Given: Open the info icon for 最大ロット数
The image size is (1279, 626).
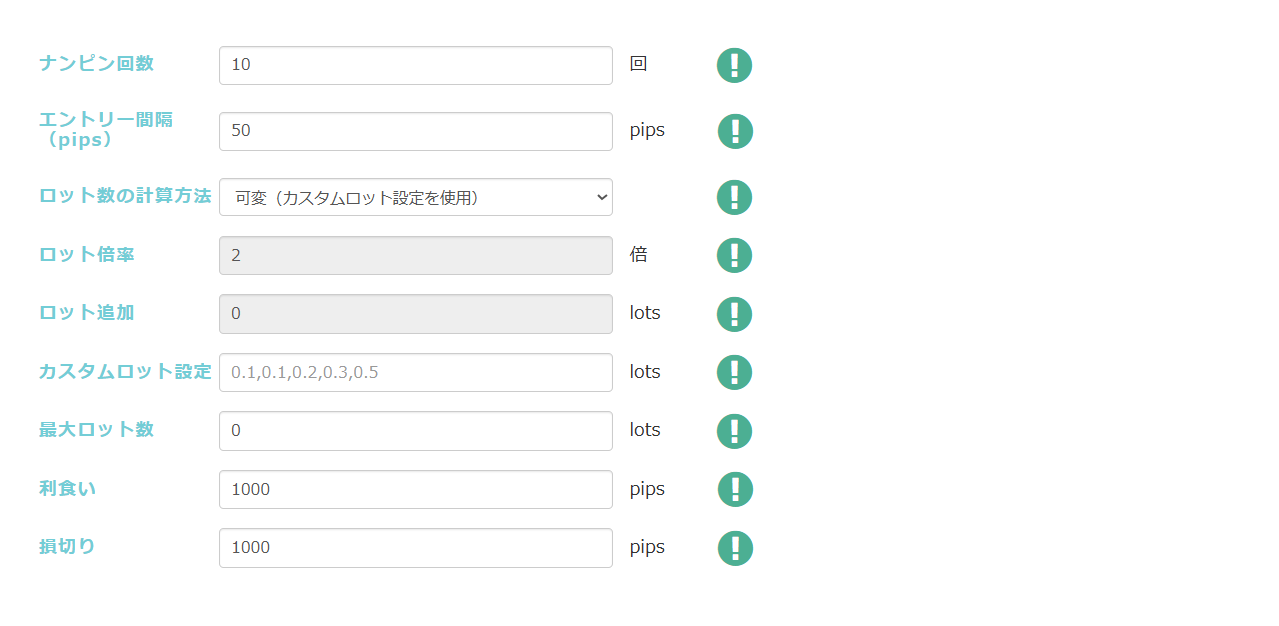Looking at the screenshot, I should [734, 431].
